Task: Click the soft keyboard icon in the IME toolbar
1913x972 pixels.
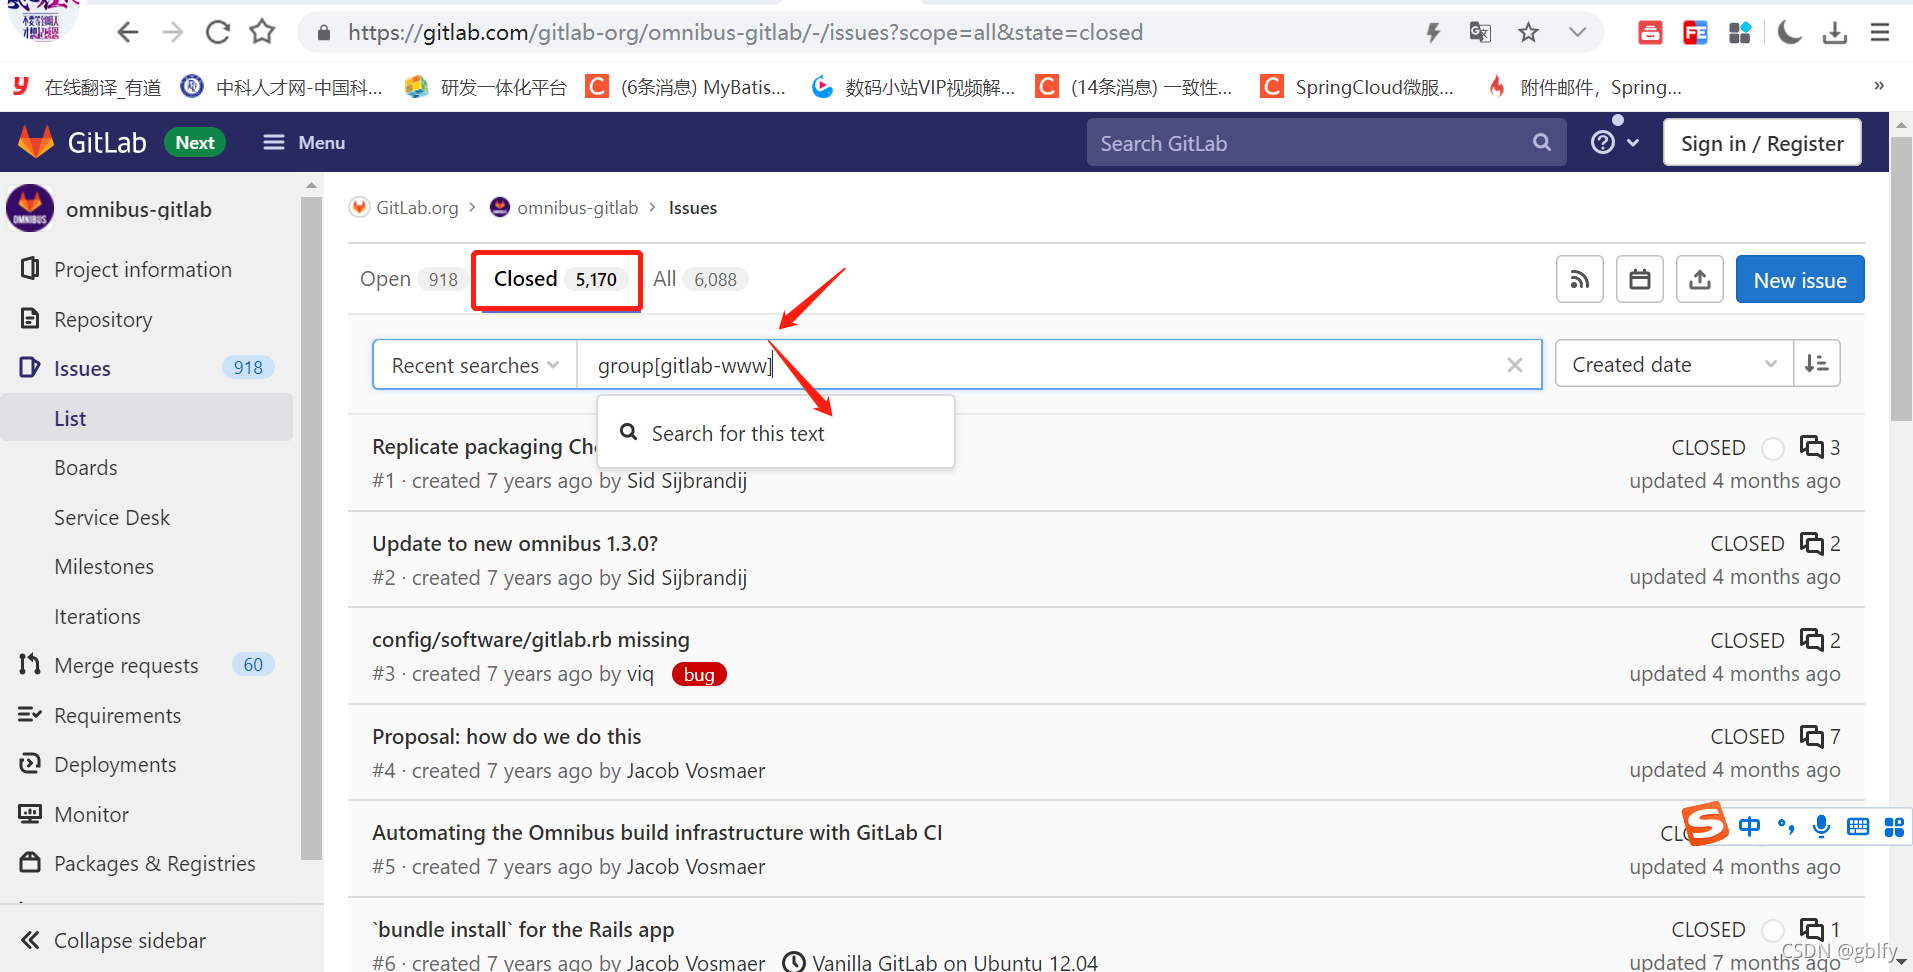Action: point(1858,826)
